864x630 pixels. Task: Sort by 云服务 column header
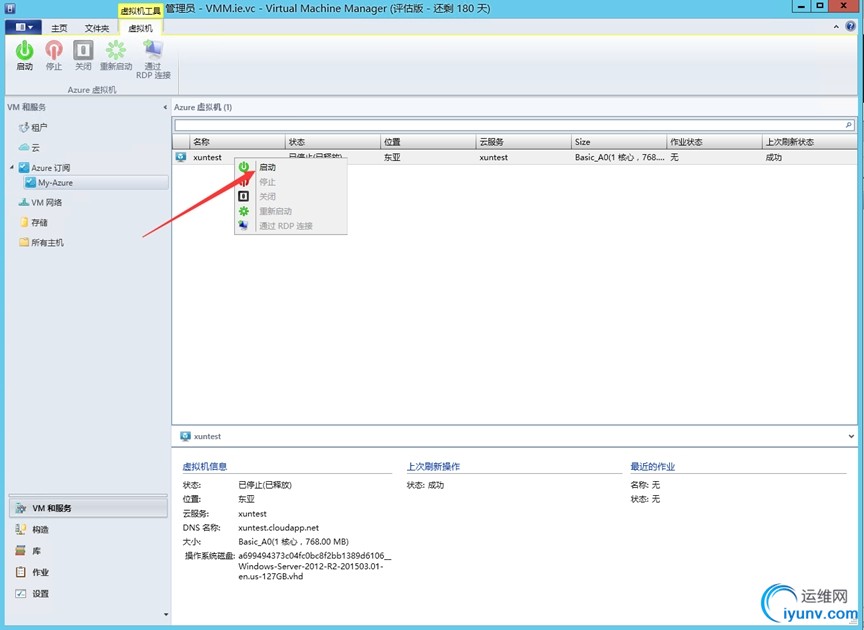523,142
